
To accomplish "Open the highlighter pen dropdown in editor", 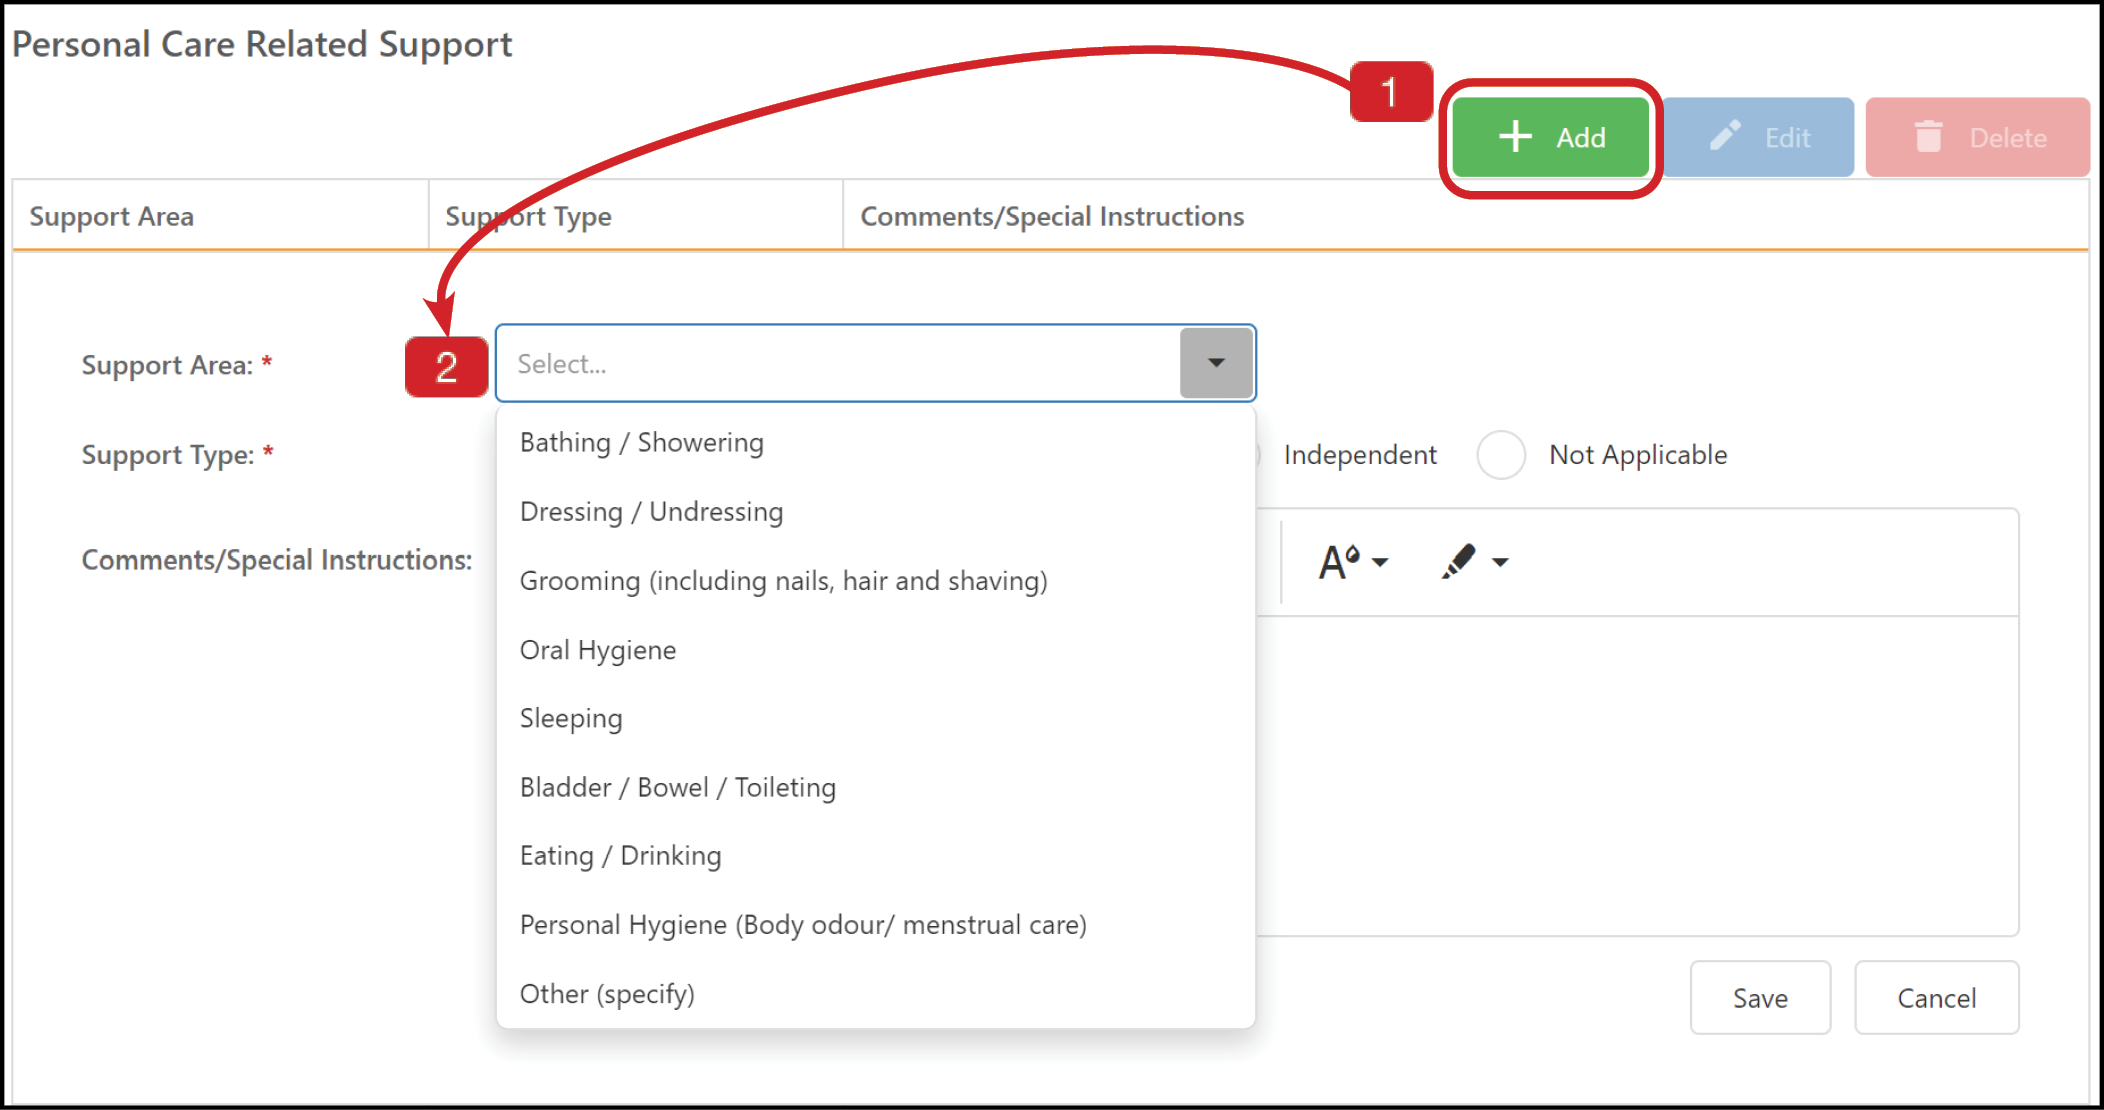I will coord(1474,562).
